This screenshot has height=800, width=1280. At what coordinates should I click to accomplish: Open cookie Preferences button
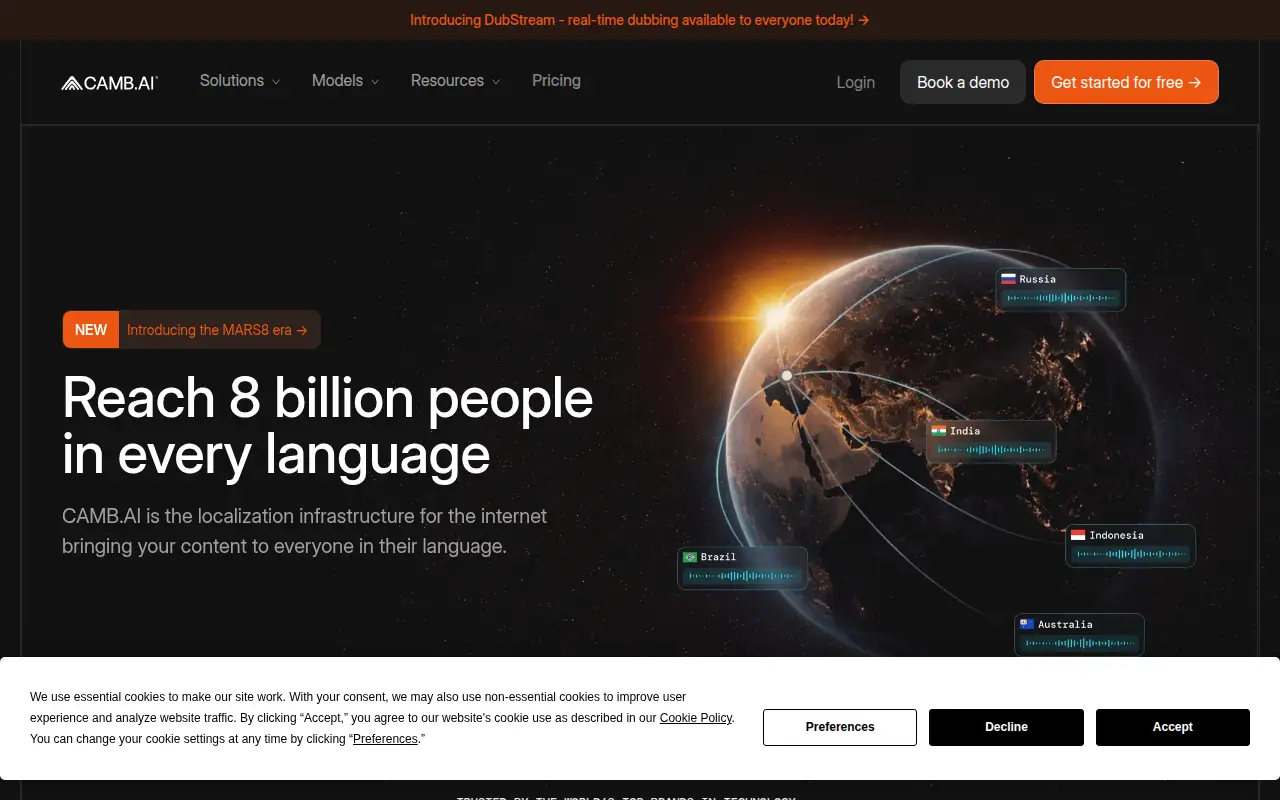(x=840, y=727)
